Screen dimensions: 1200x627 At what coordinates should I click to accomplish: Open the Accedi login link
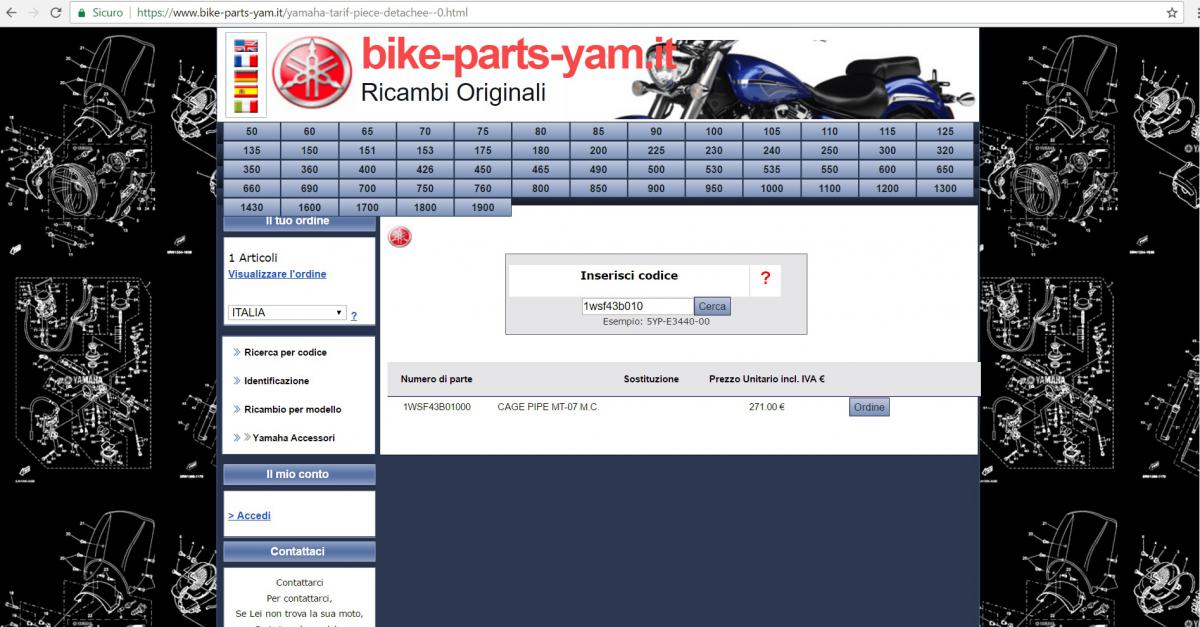tap(249, 516)
